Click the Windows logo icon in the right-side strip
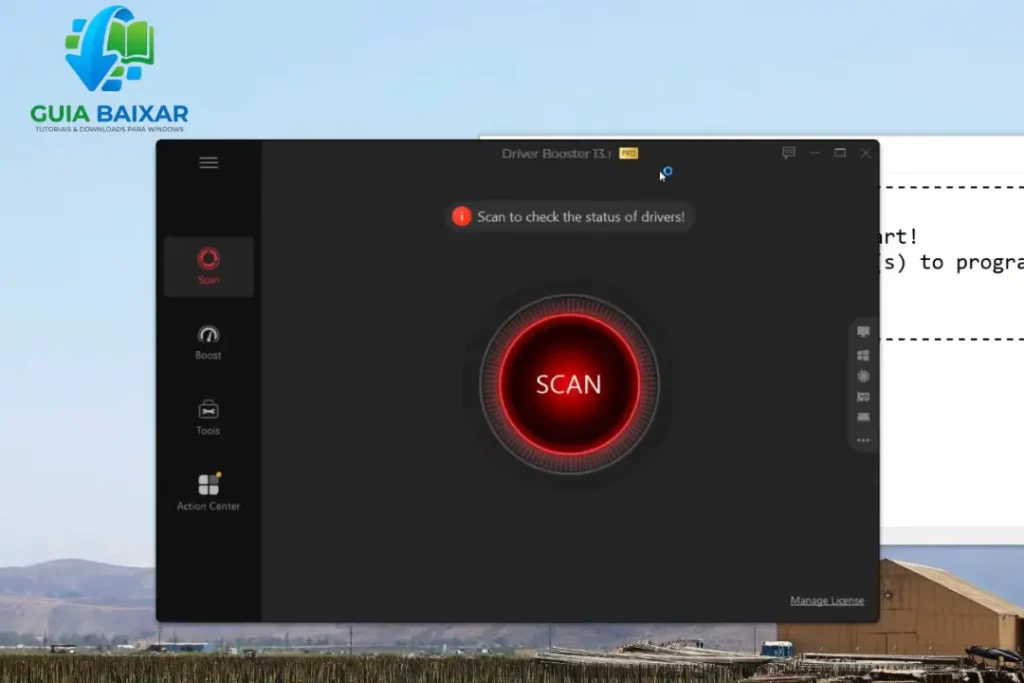Screen dimensions: 1024x683 (863, 355)
